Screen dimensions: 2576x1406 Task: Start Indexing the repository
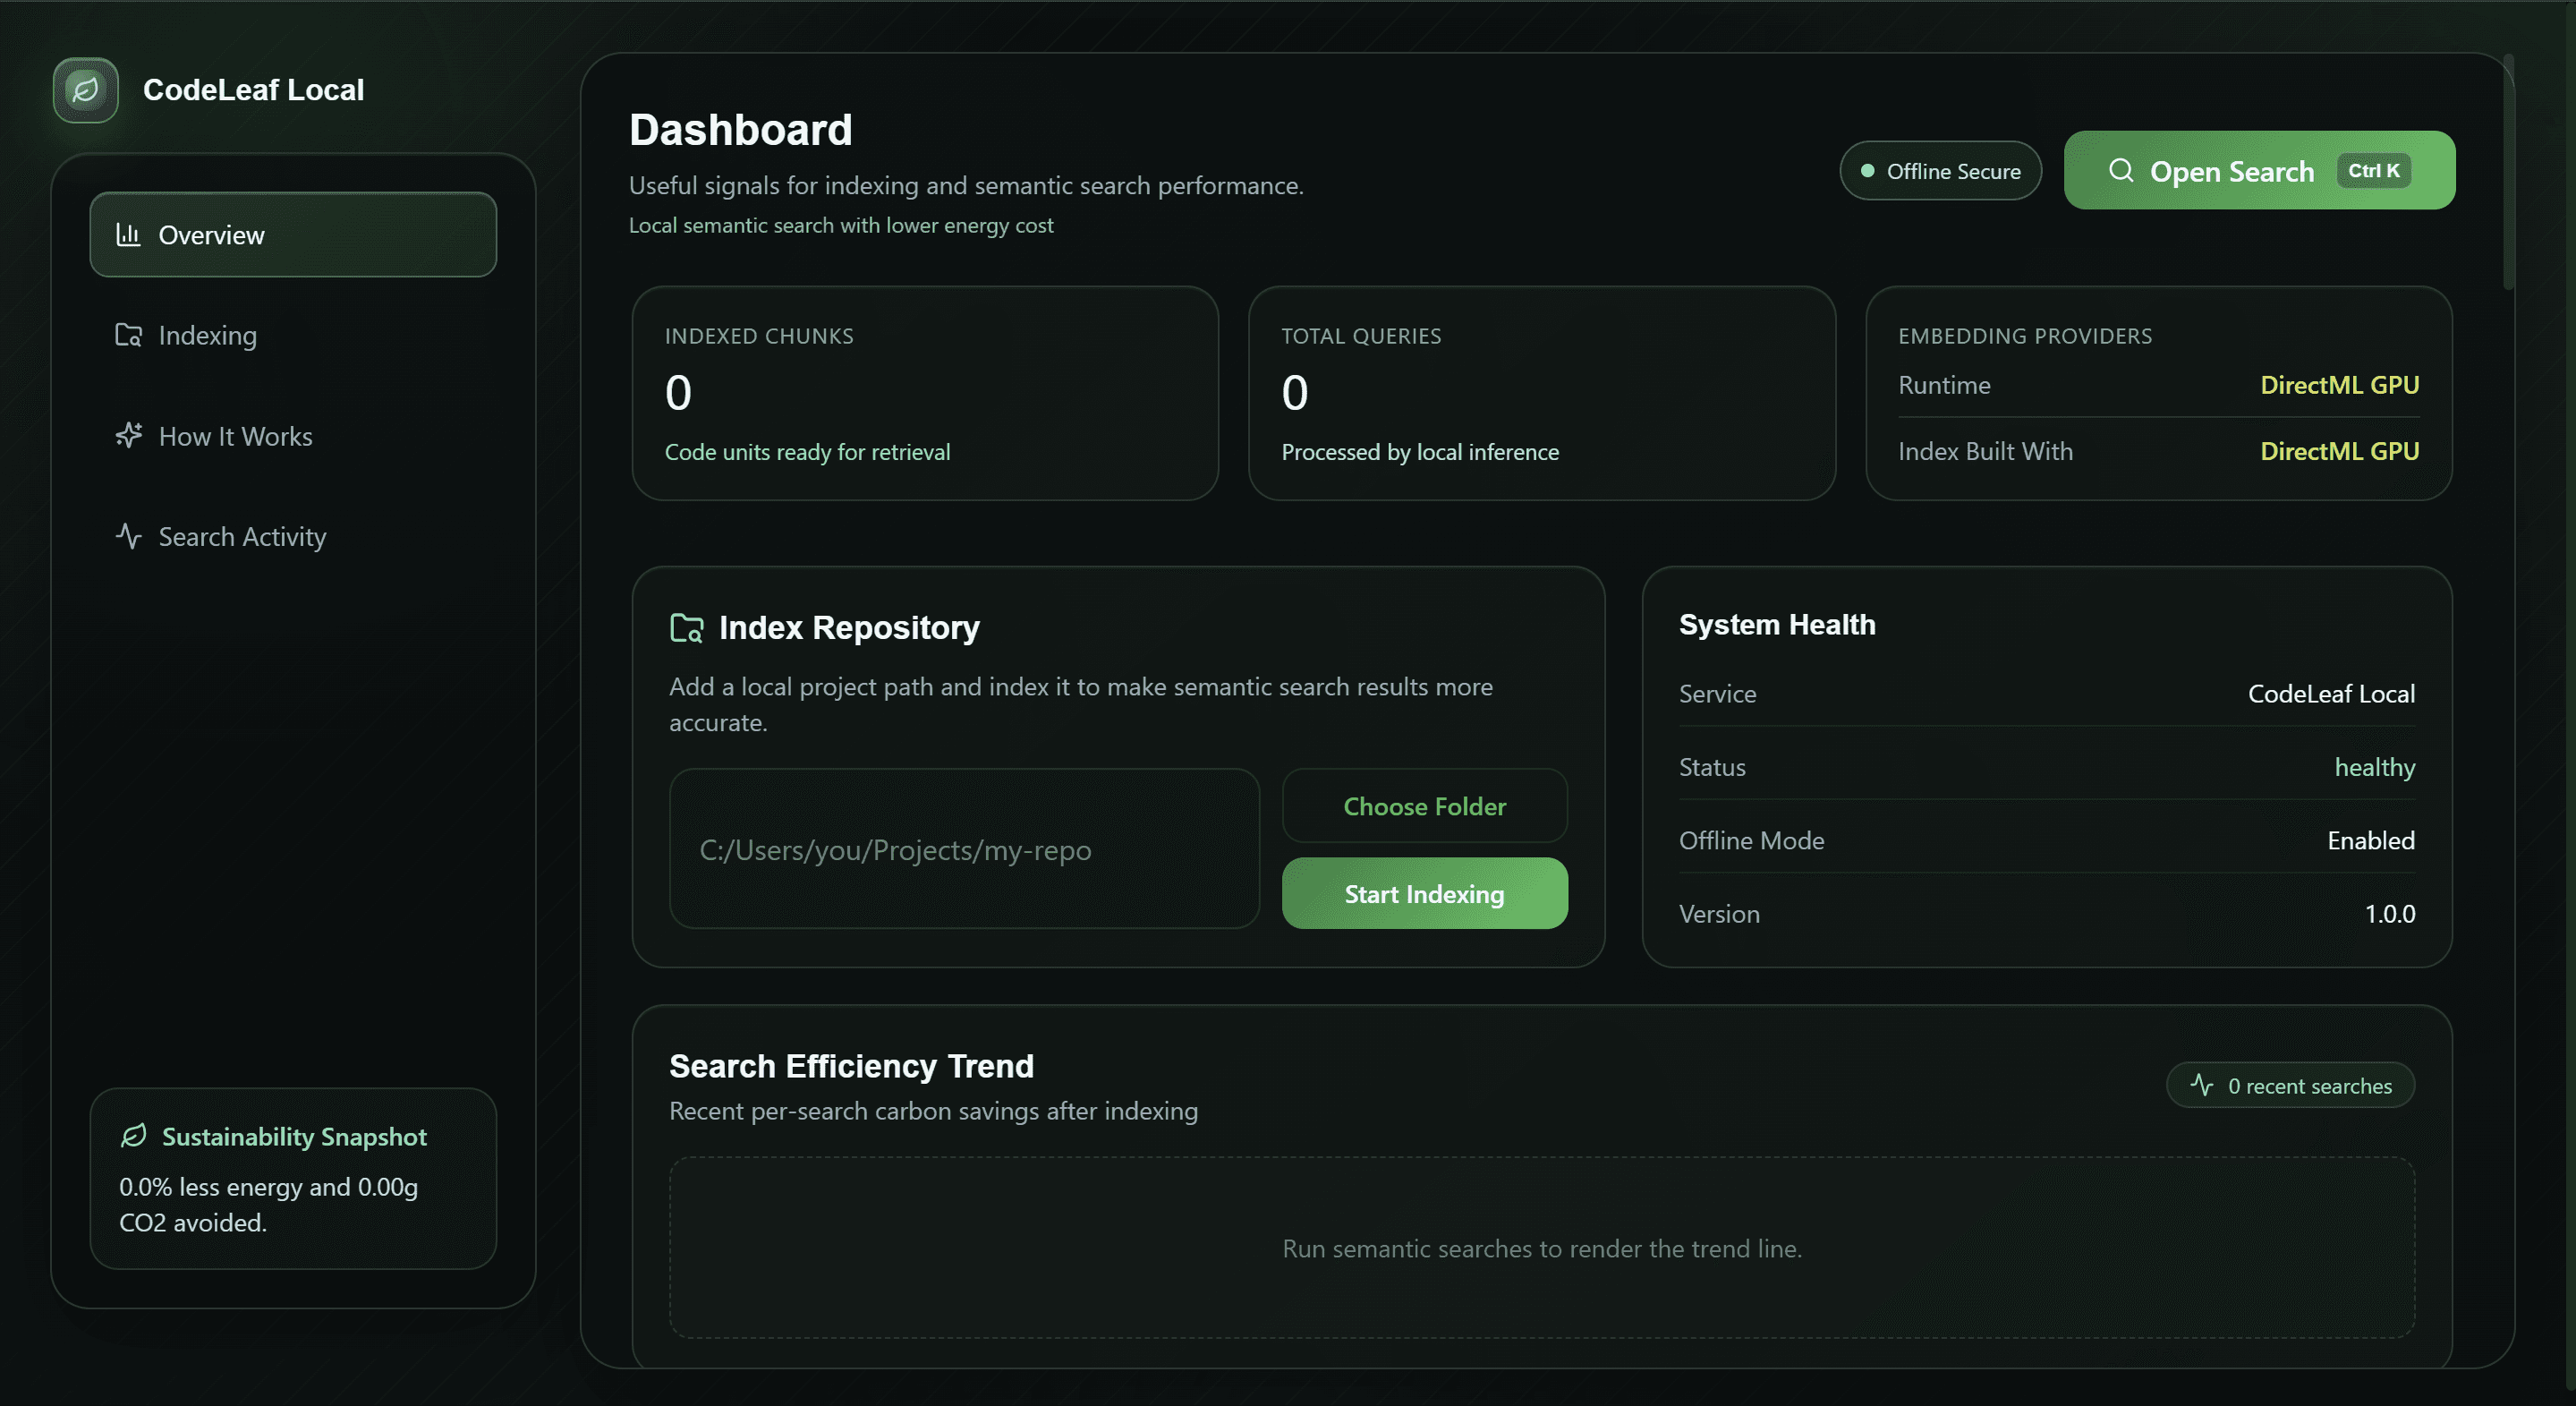[x=1424, y=894]
